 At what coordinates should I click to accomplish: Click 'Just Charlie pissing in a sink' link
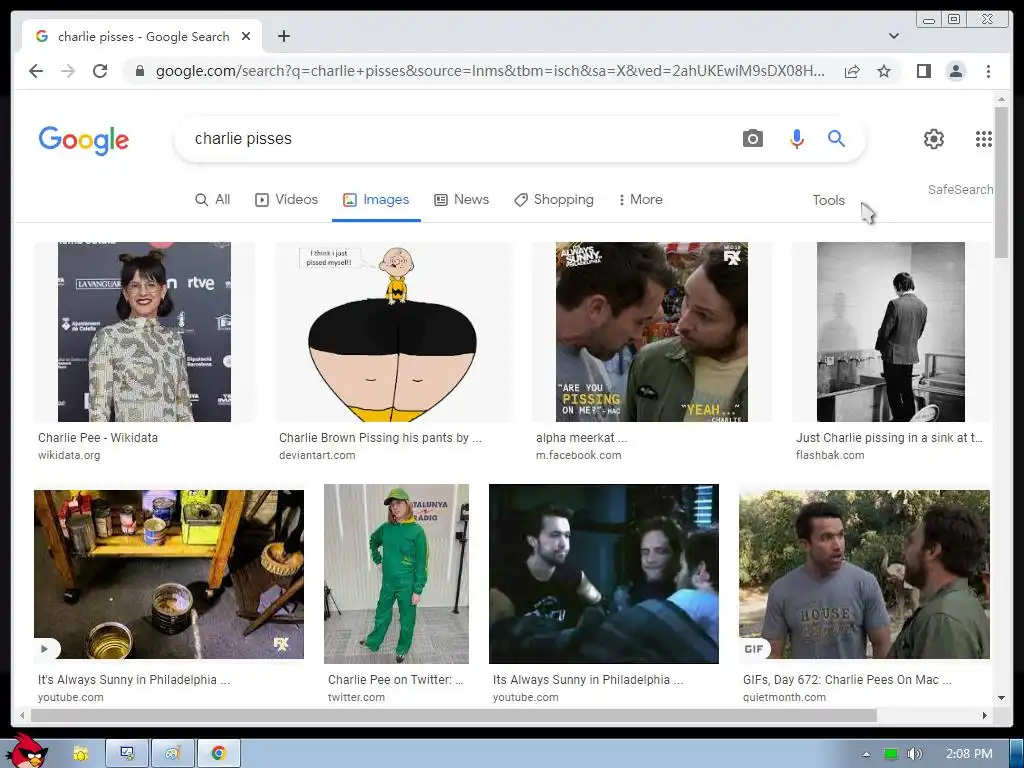(x=889, y=438)
